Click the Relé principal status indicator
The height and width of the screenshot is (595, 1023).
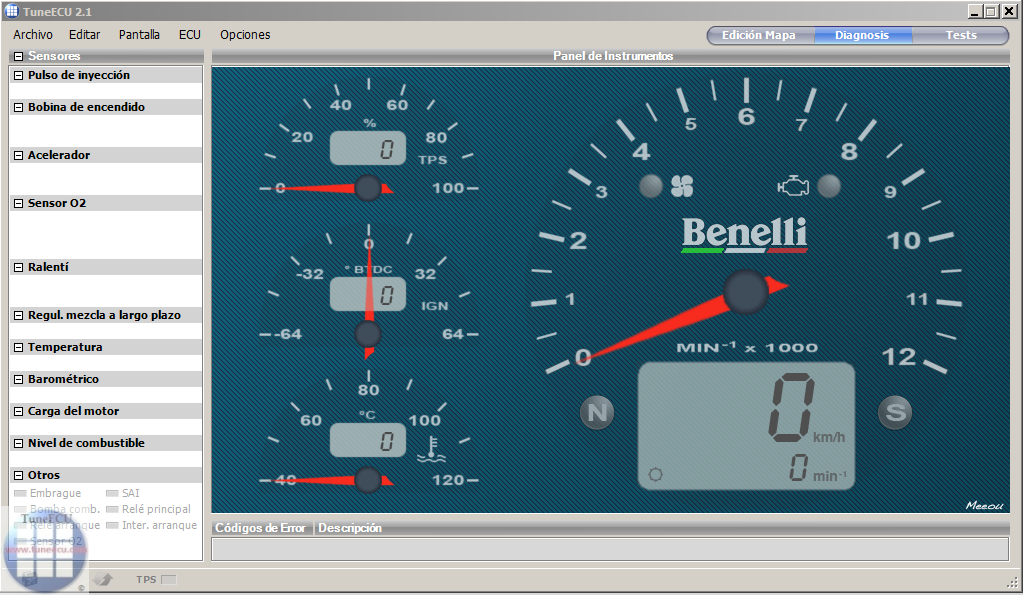point(112,509)
